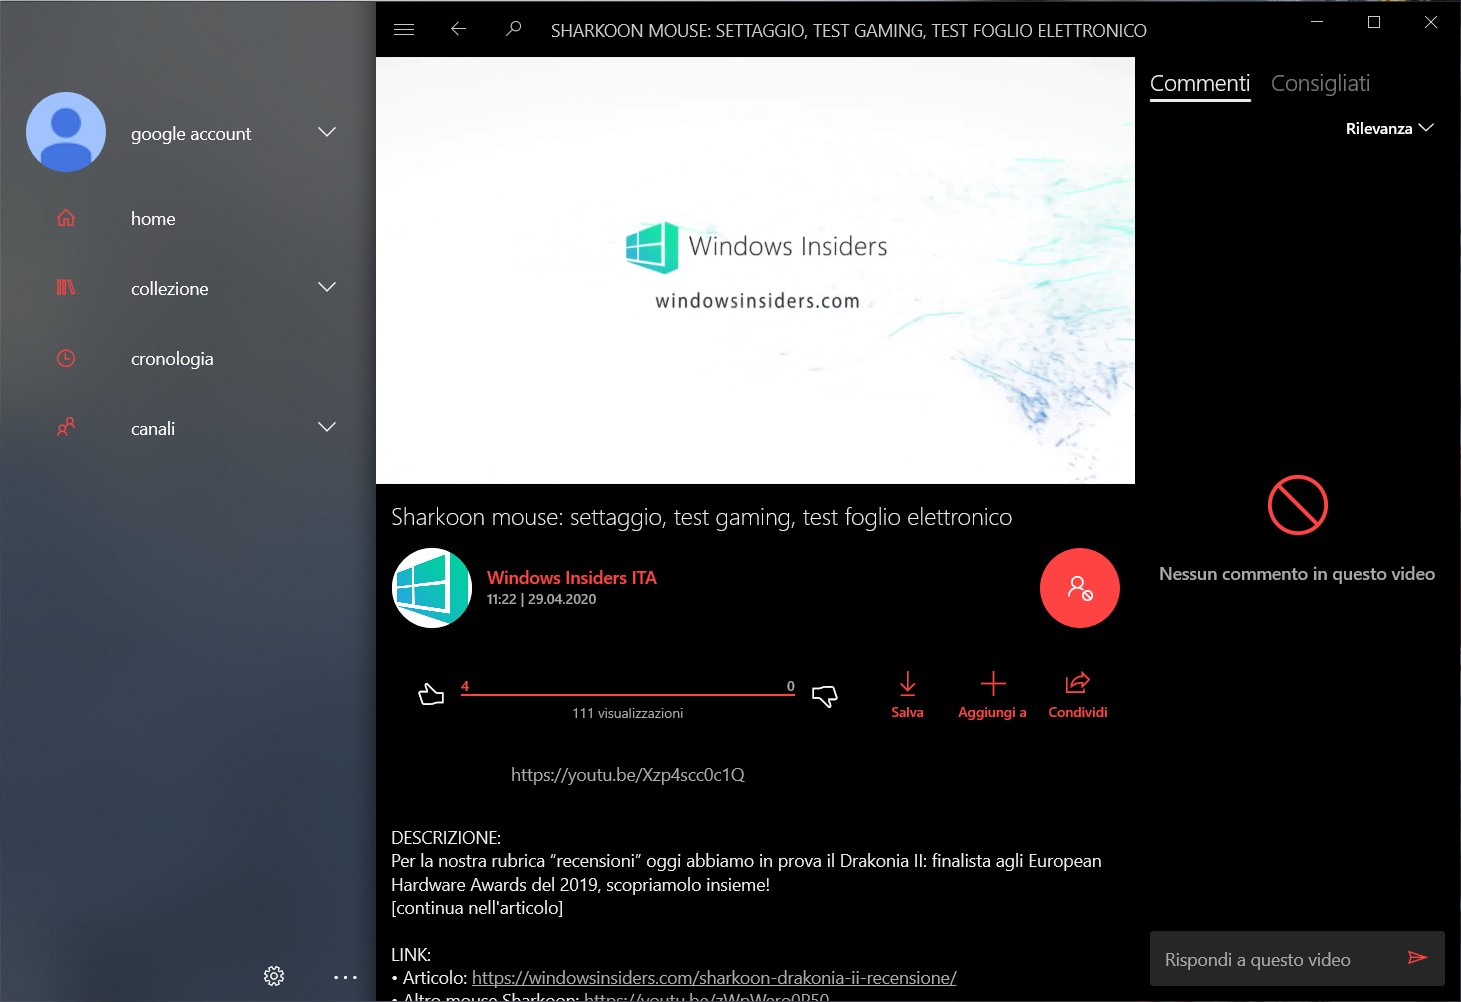Go back with the arrow icon
This screenshot has height=1002, width=1461.
click(458, 29)
